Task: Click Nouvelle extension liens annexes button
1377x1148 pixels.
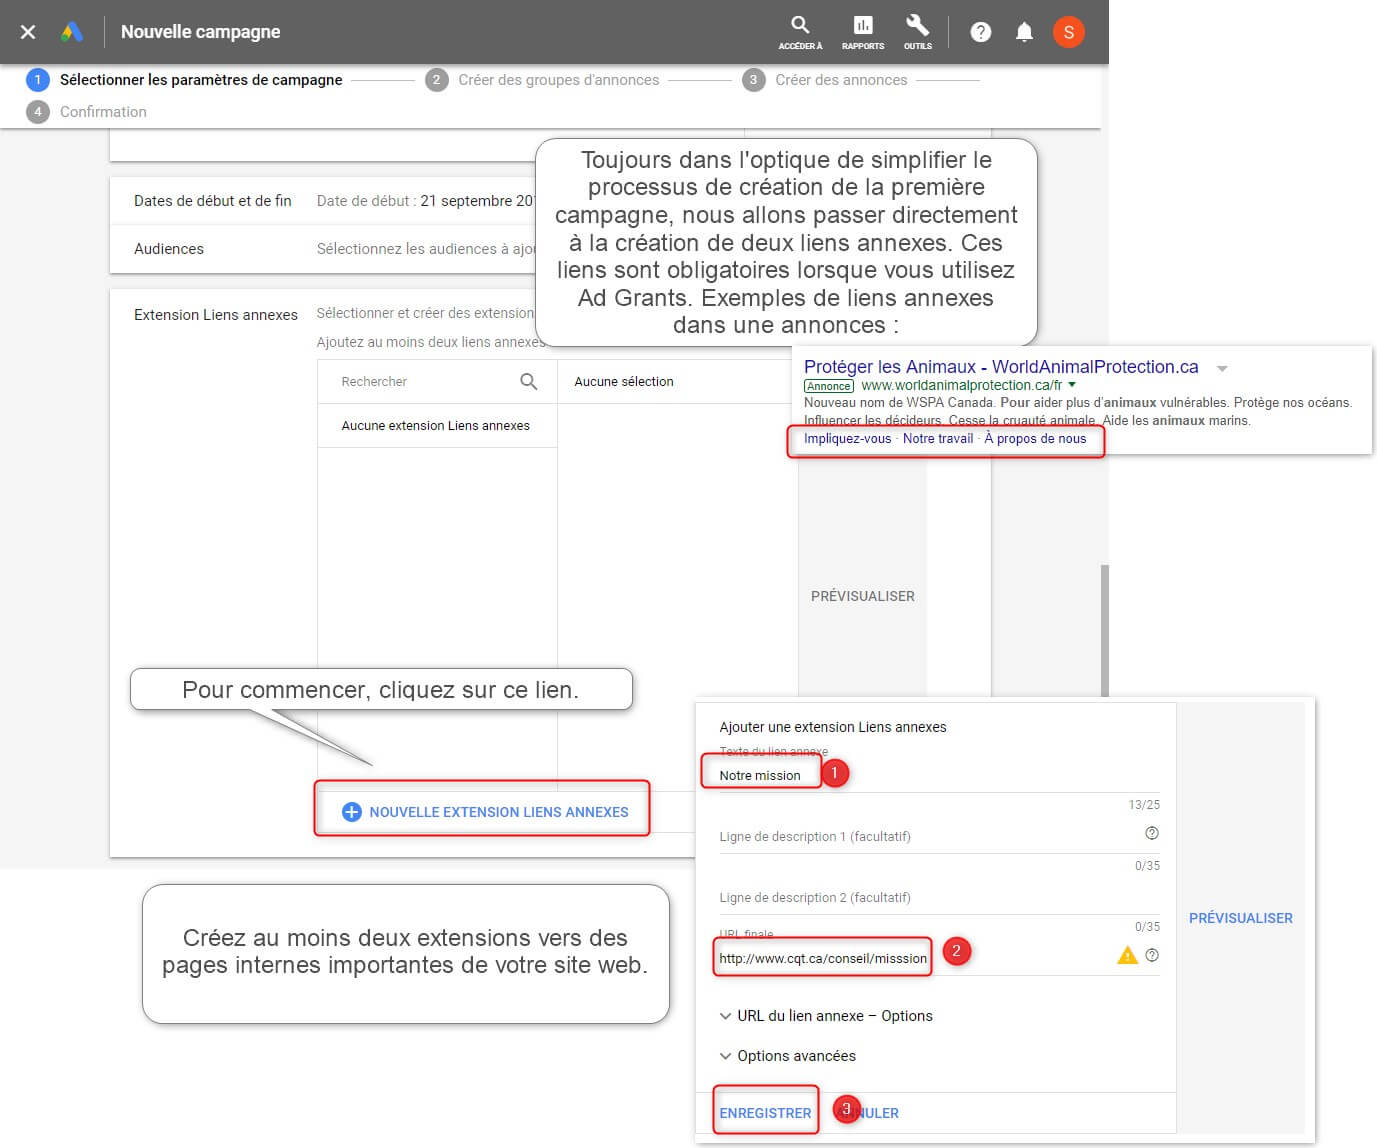Action: point(485,812)
